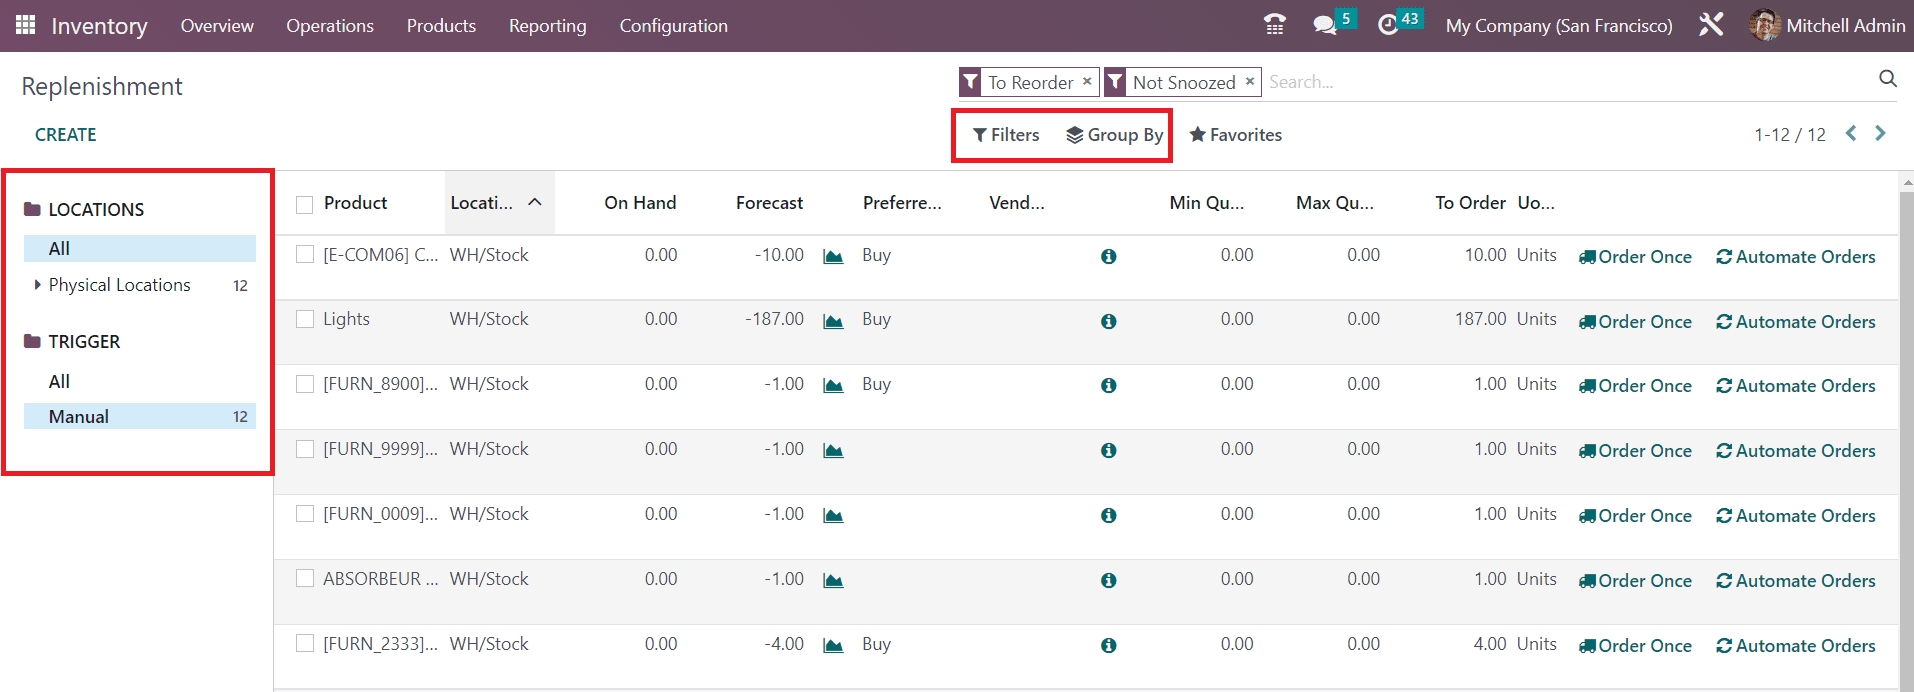Select the Lights row checkbox
Viewport: 1914px width, 692px height.
pos(305,319)
